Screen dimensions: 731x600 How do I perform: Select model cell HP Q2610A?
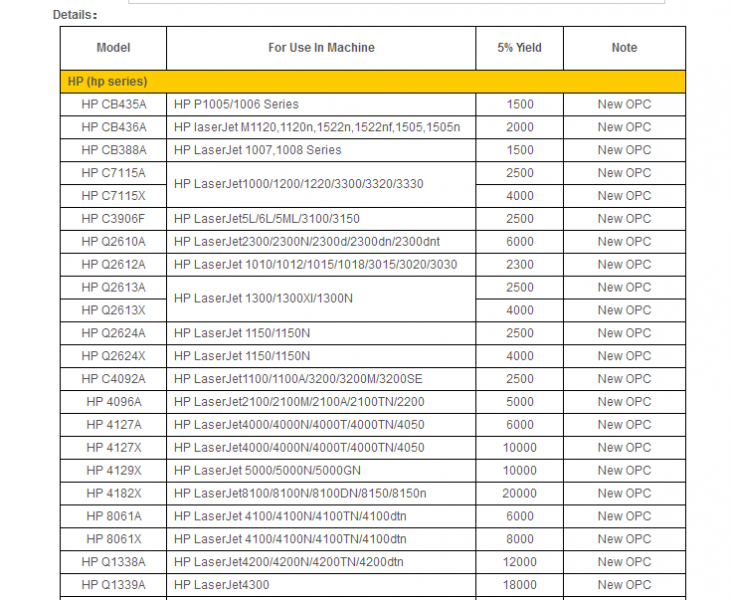point(113,241)
